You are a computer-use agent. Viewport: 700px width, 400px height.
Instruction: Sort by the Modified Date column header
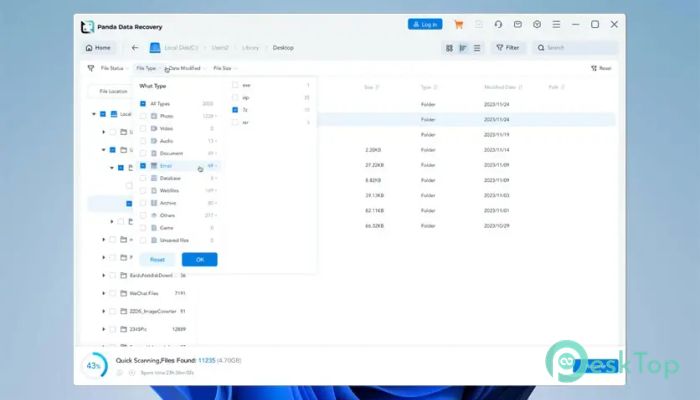click(x=503, y=87)
